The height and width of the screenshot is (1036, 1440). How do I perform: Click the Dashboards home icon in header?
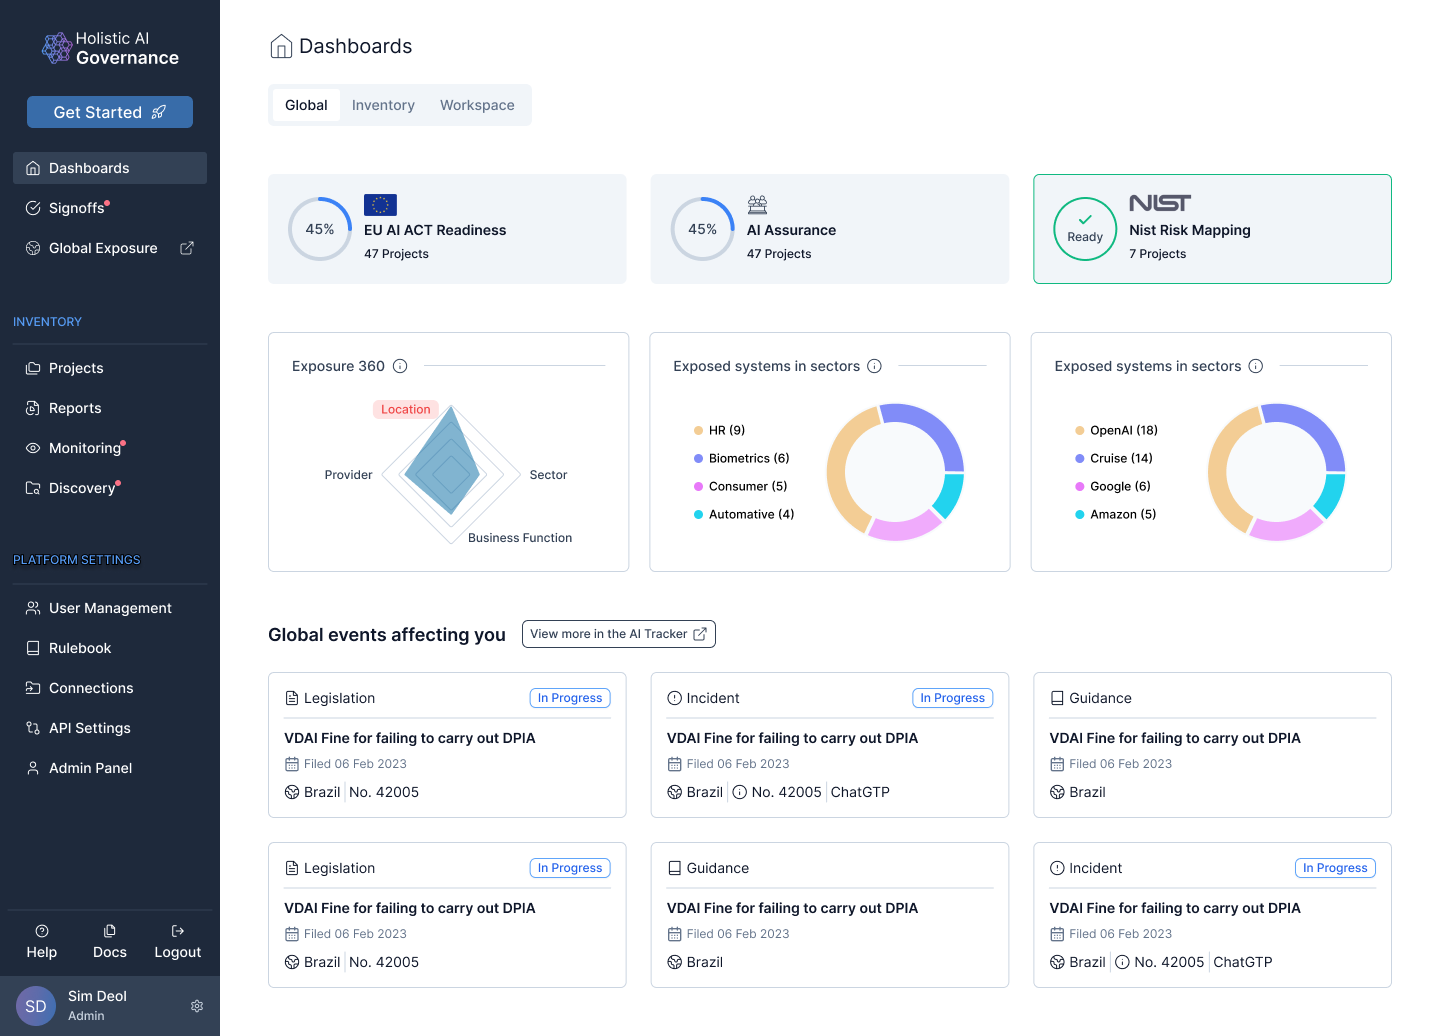tap(281, 47)
